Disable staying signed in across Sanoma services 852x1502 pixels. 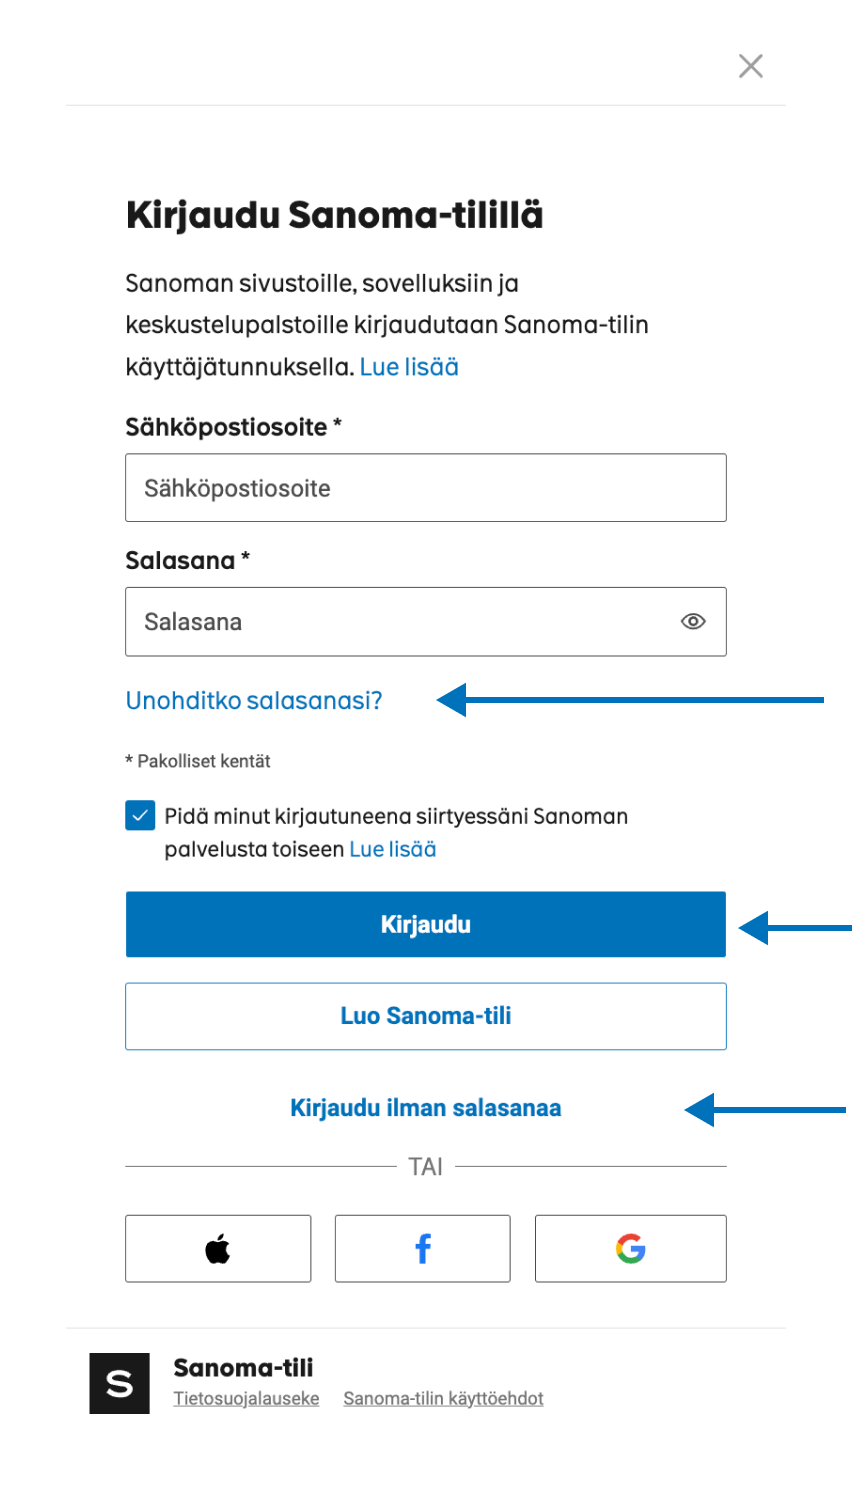point(138,816)
